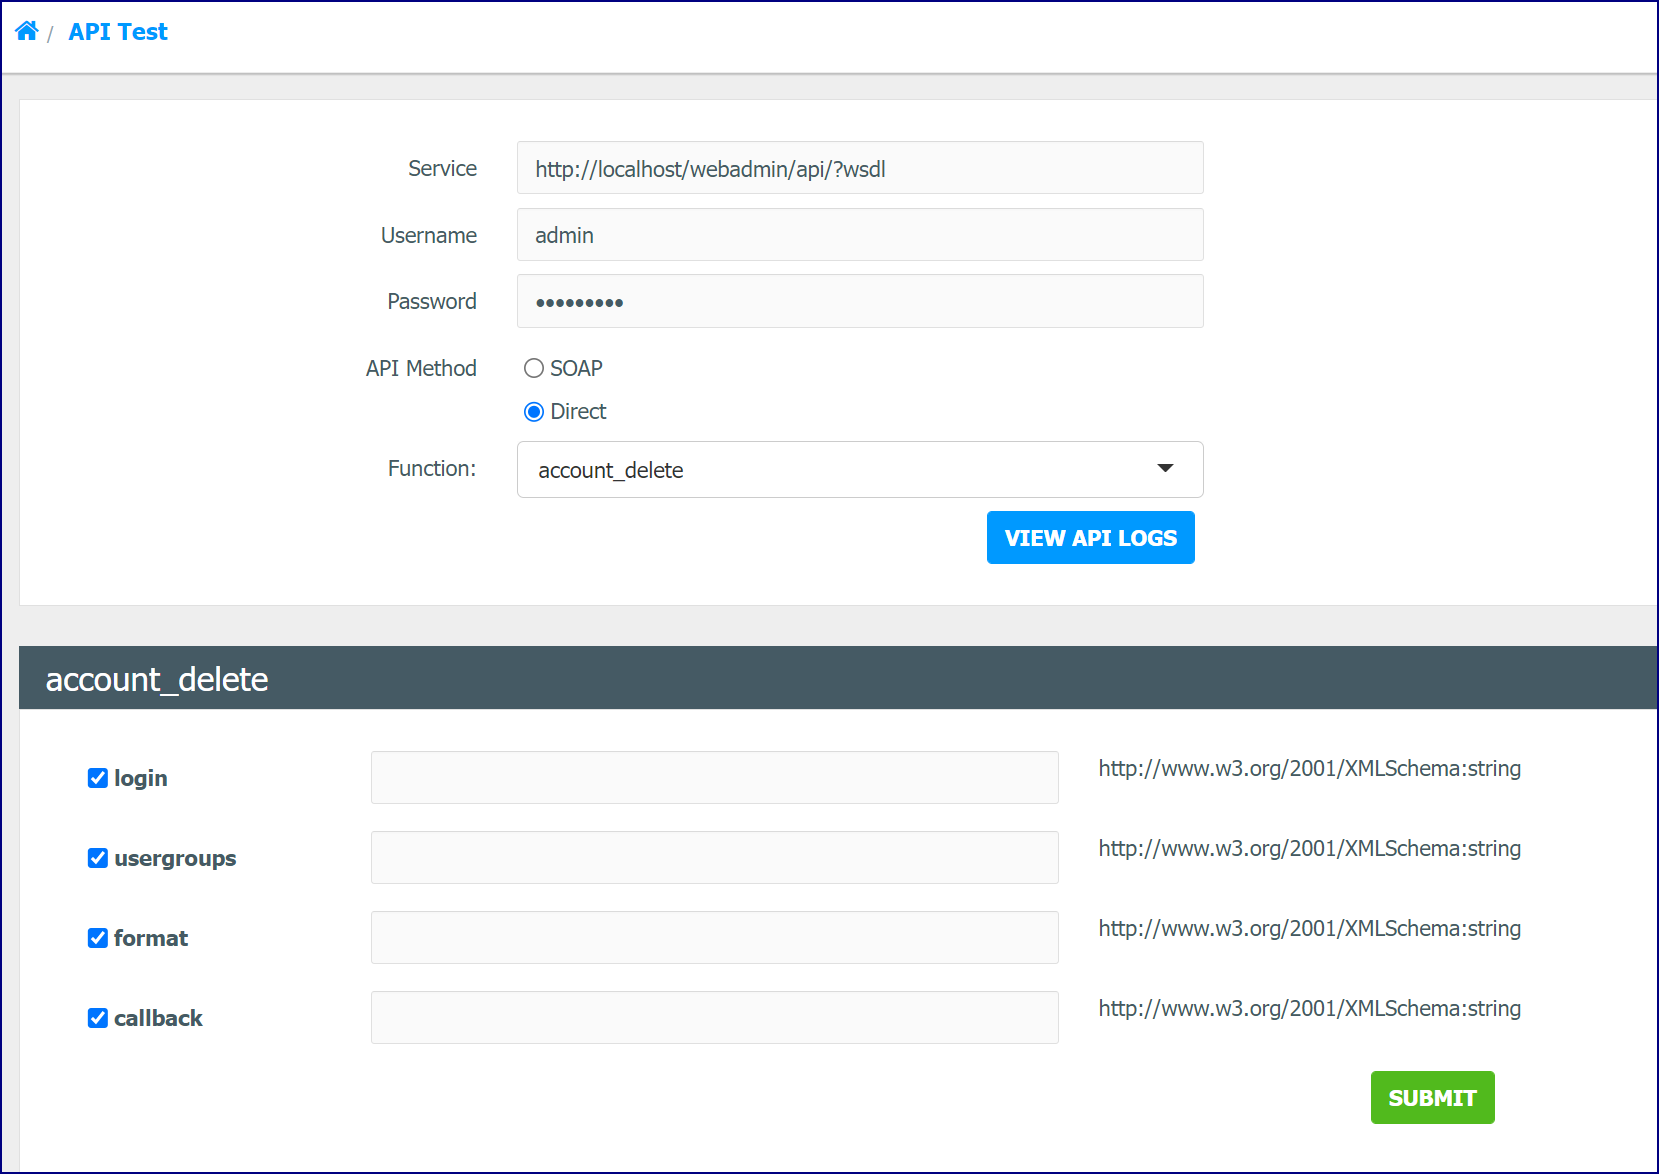The width and height of the screenshot is (1659, 1174).
Task: Select the Direct API method
Action: (x=534, y=412)
